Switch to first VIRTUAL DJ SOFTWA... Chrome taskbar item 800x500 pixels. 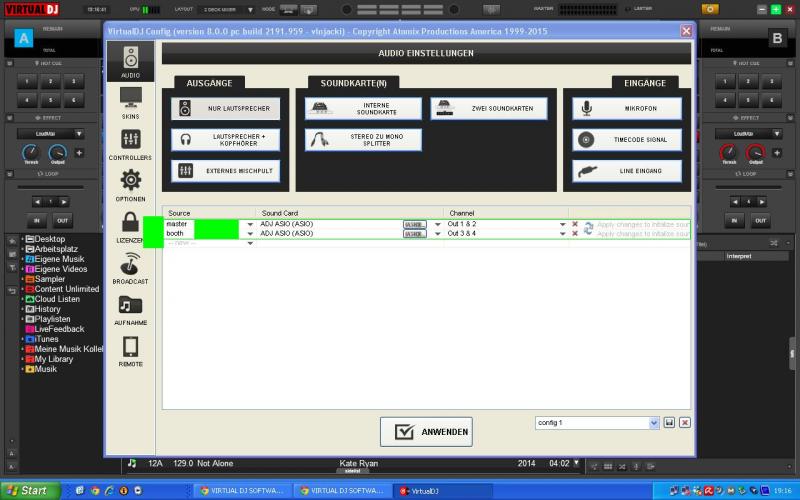click(242, 491)
